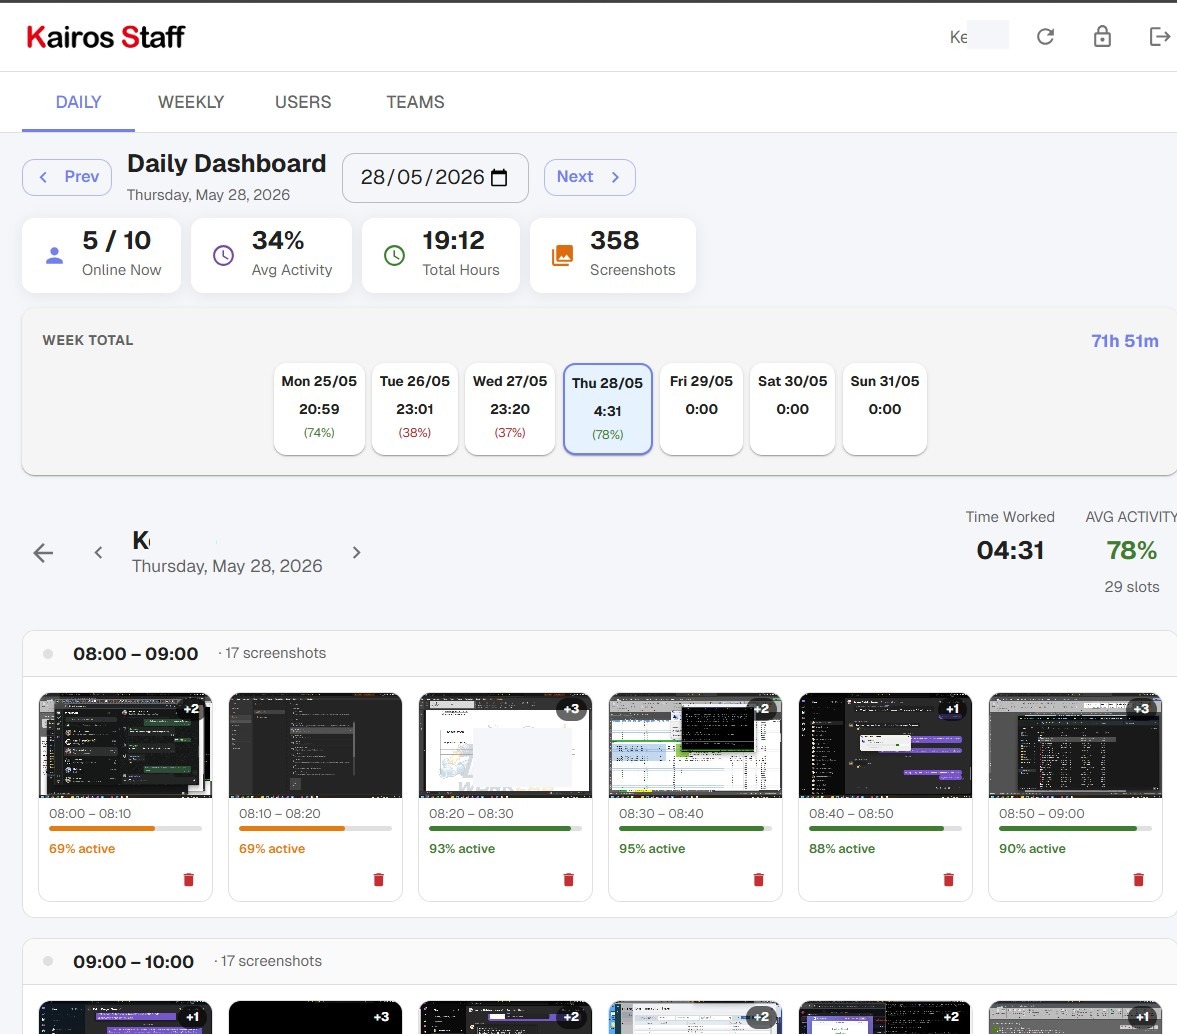Delete the 08:50 – 09:00 screenshot slot
This screenshot has height=1034, width=1177.
coord(1138,879)
